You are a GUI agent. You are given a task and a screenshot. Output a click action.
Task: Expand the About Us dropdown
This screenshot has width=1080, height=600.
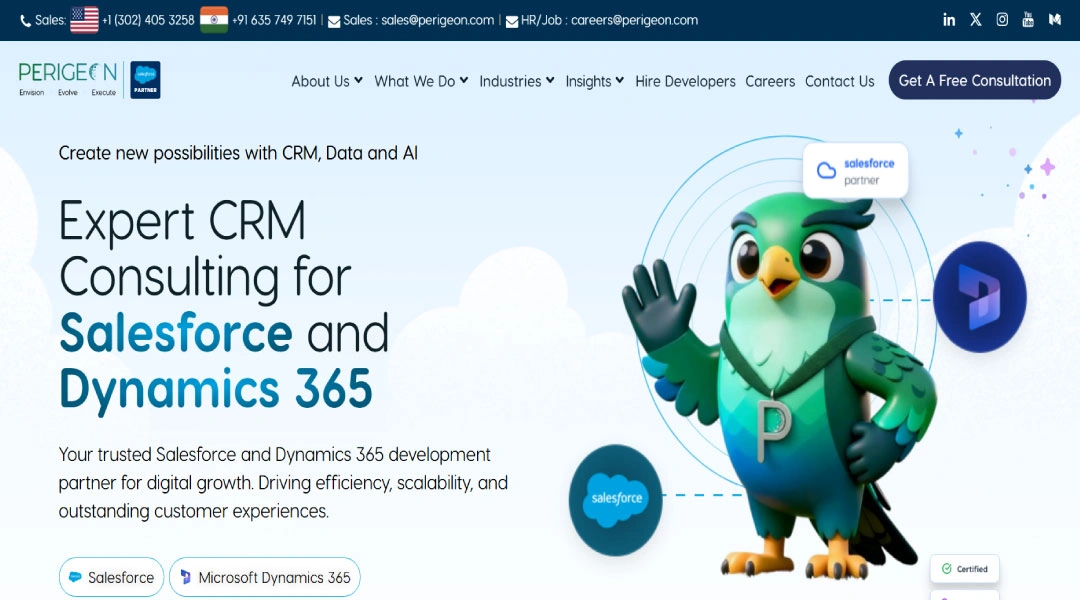point(326,81)
